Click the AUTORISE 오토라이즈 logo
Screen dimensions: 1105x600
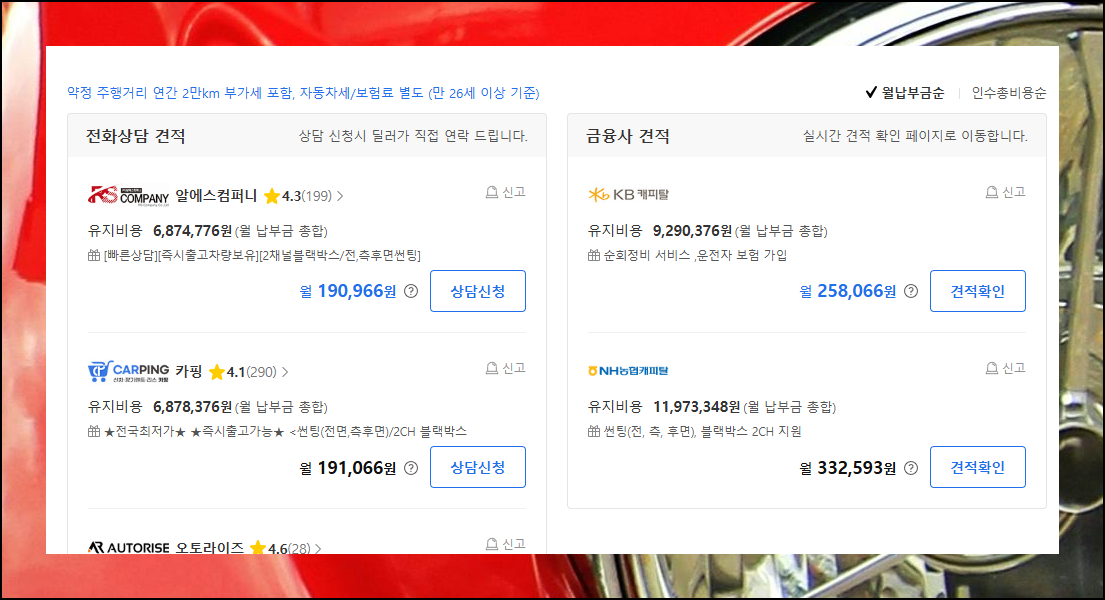pyautogui.click(x=128, y=547)
